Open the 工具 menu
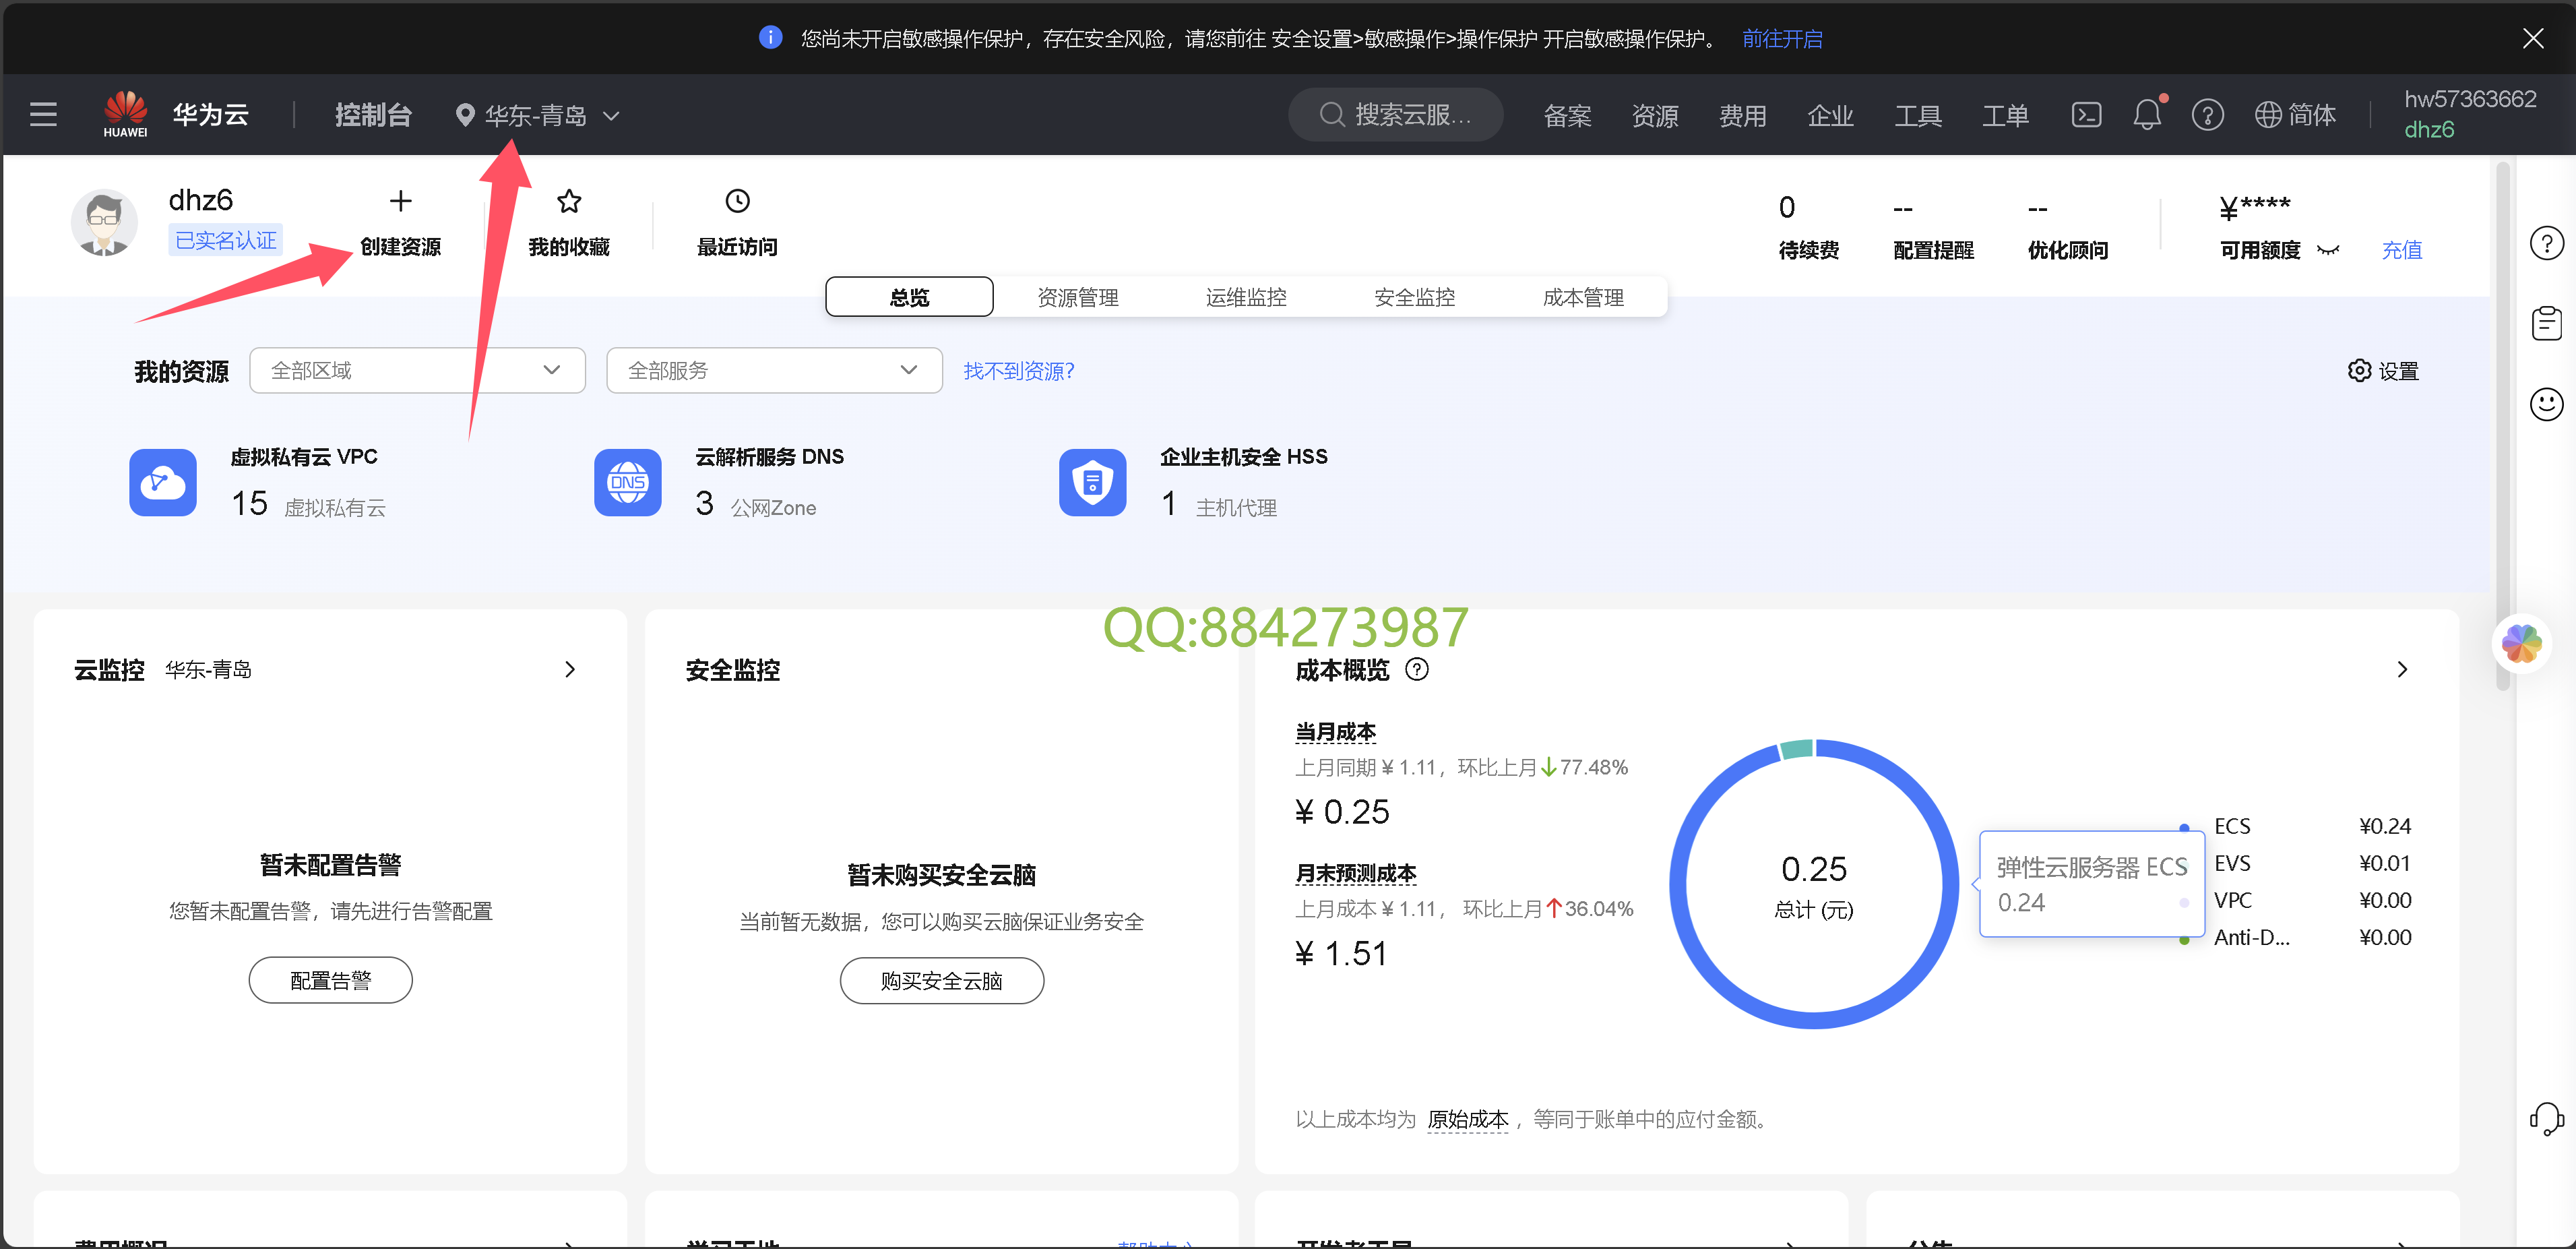Image resolution: width=2576 pixels, height=1249 pixels. [x=1918, y=116]
